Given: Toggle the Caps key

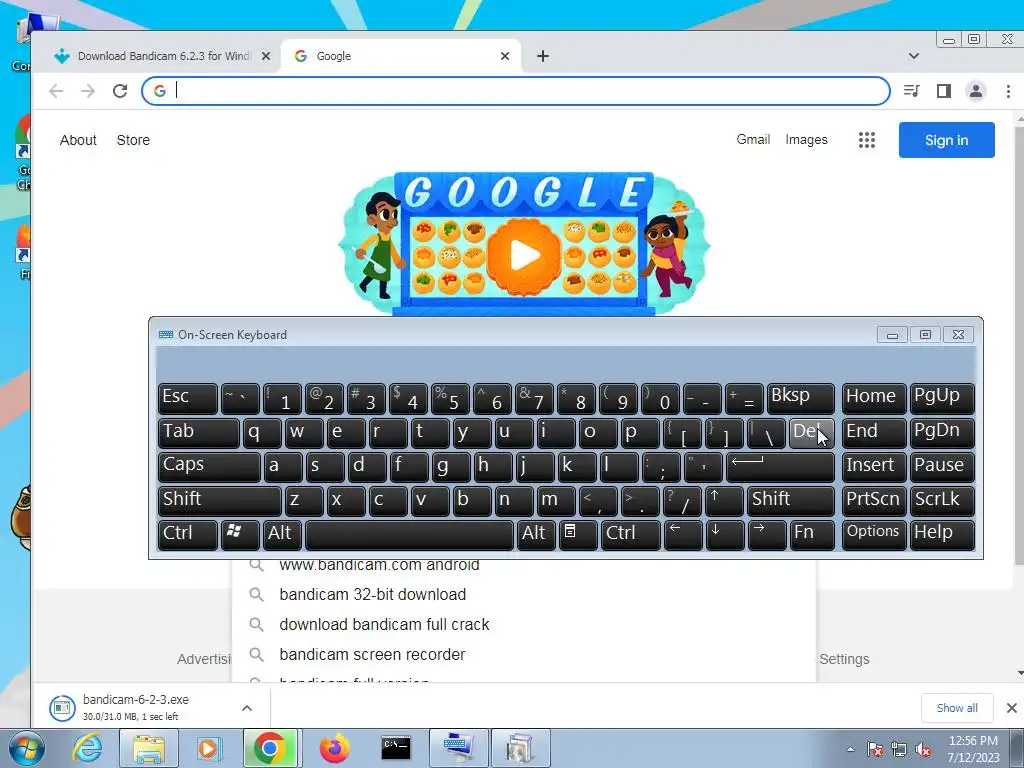Looking at the screenshot, I should [209, 467].
